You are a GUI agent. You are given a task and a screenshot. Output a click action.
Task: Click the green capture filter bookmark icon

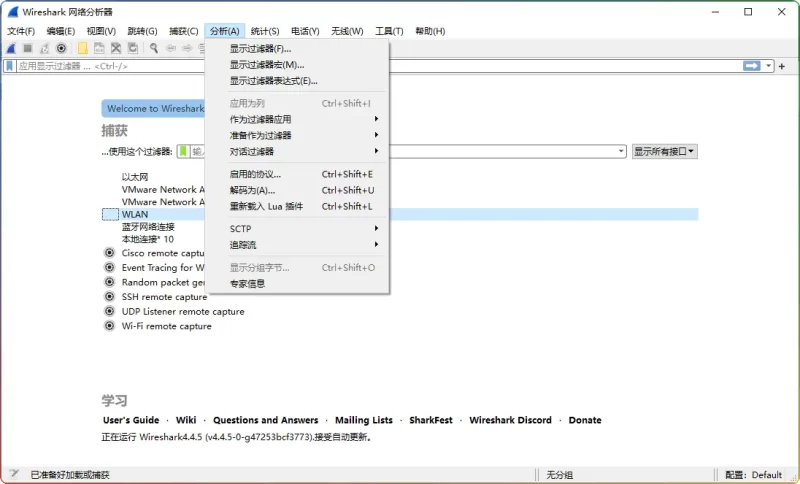tap(183, 151)
